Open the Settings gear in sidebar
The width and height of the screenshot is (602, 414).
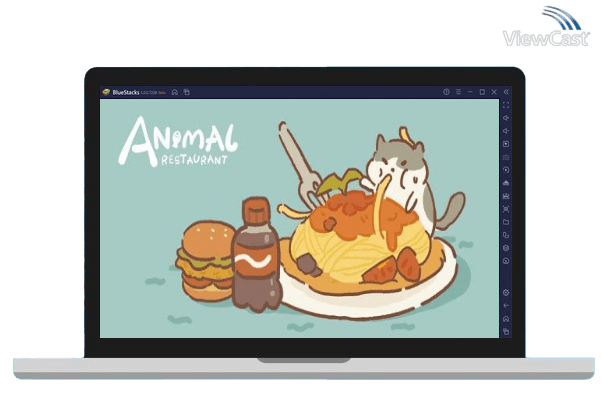coord(506,293)
